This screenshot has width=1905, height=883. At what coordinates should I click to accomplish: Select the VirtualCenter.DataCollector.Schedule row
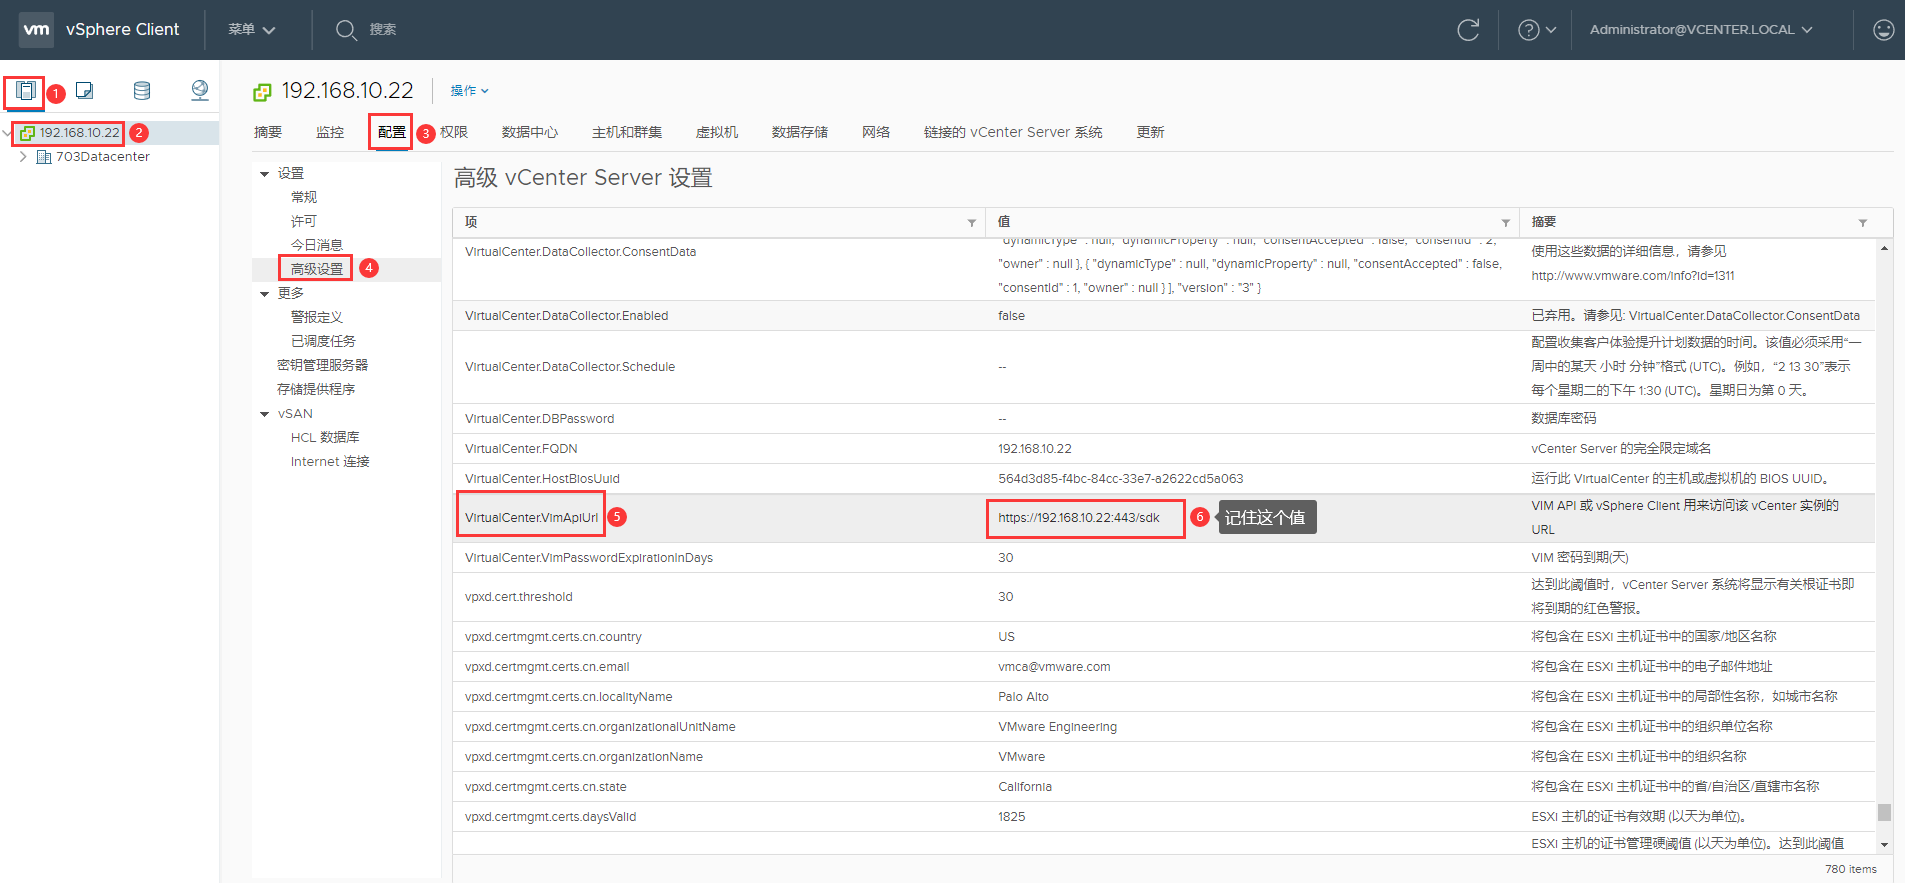(1164, 367)
